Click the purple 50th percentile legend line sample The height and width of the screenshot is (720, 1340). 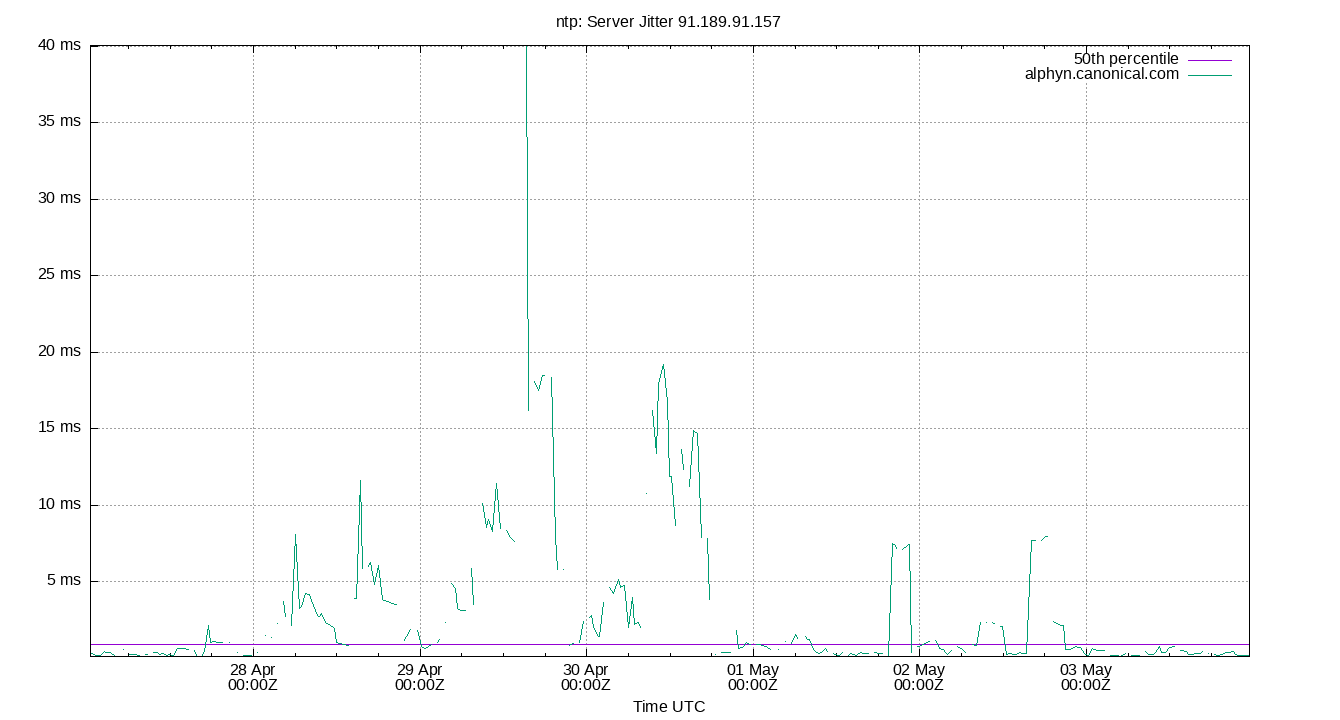1210,60
